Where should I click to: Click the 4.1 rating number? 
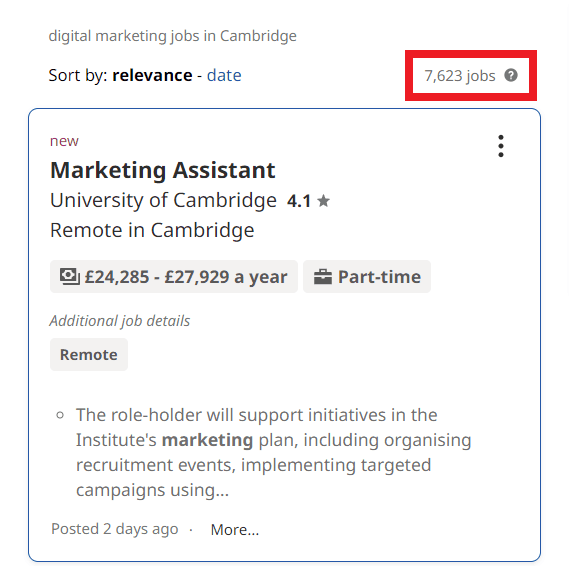tap(299, 201)
